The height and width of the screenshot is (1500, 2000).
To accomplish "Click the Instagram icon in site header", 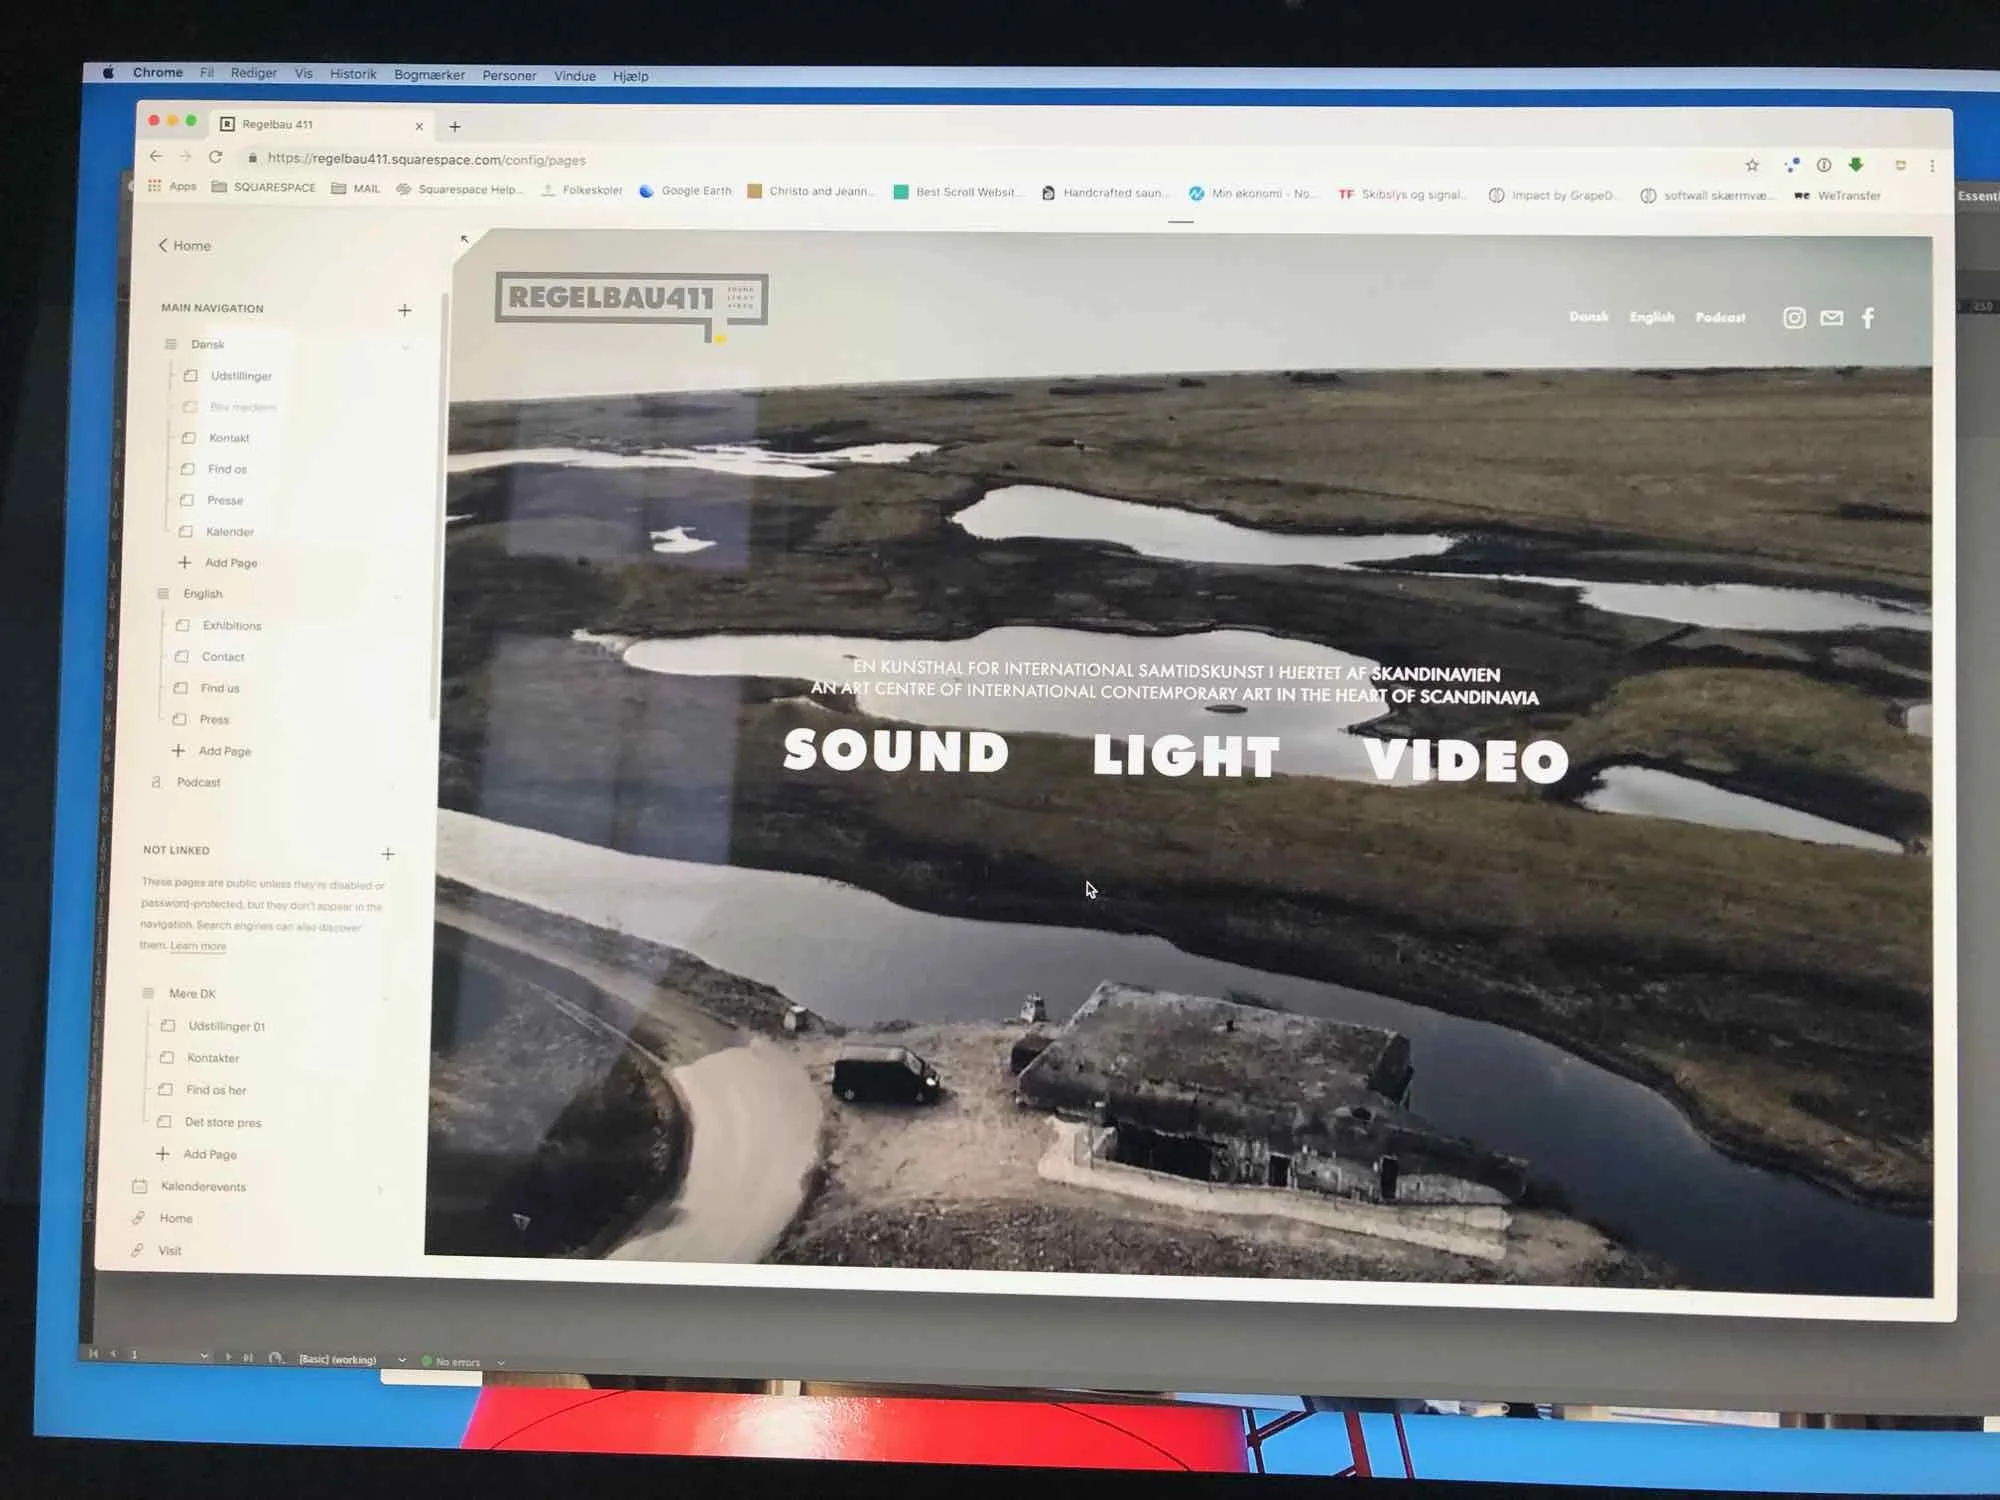I will (x=1794, y=318).
